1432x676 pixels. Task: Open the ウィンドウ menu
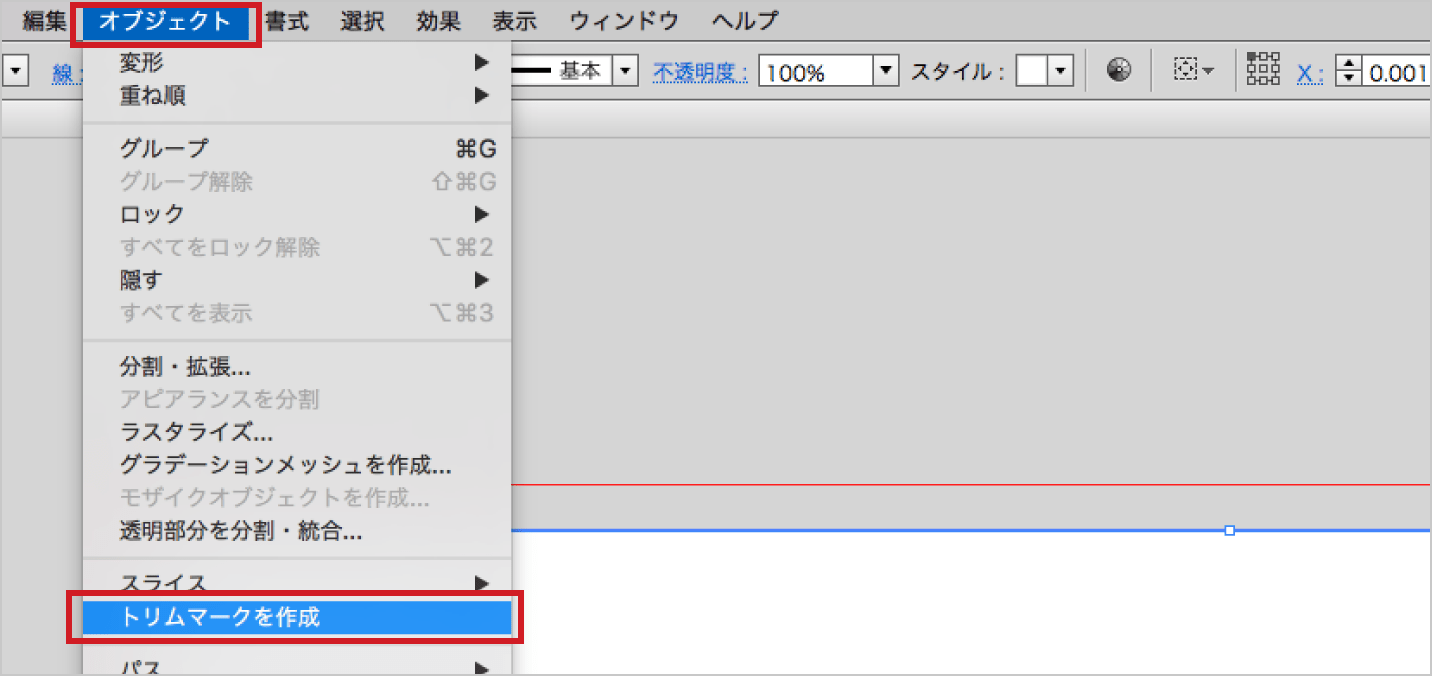coord(624,21)
